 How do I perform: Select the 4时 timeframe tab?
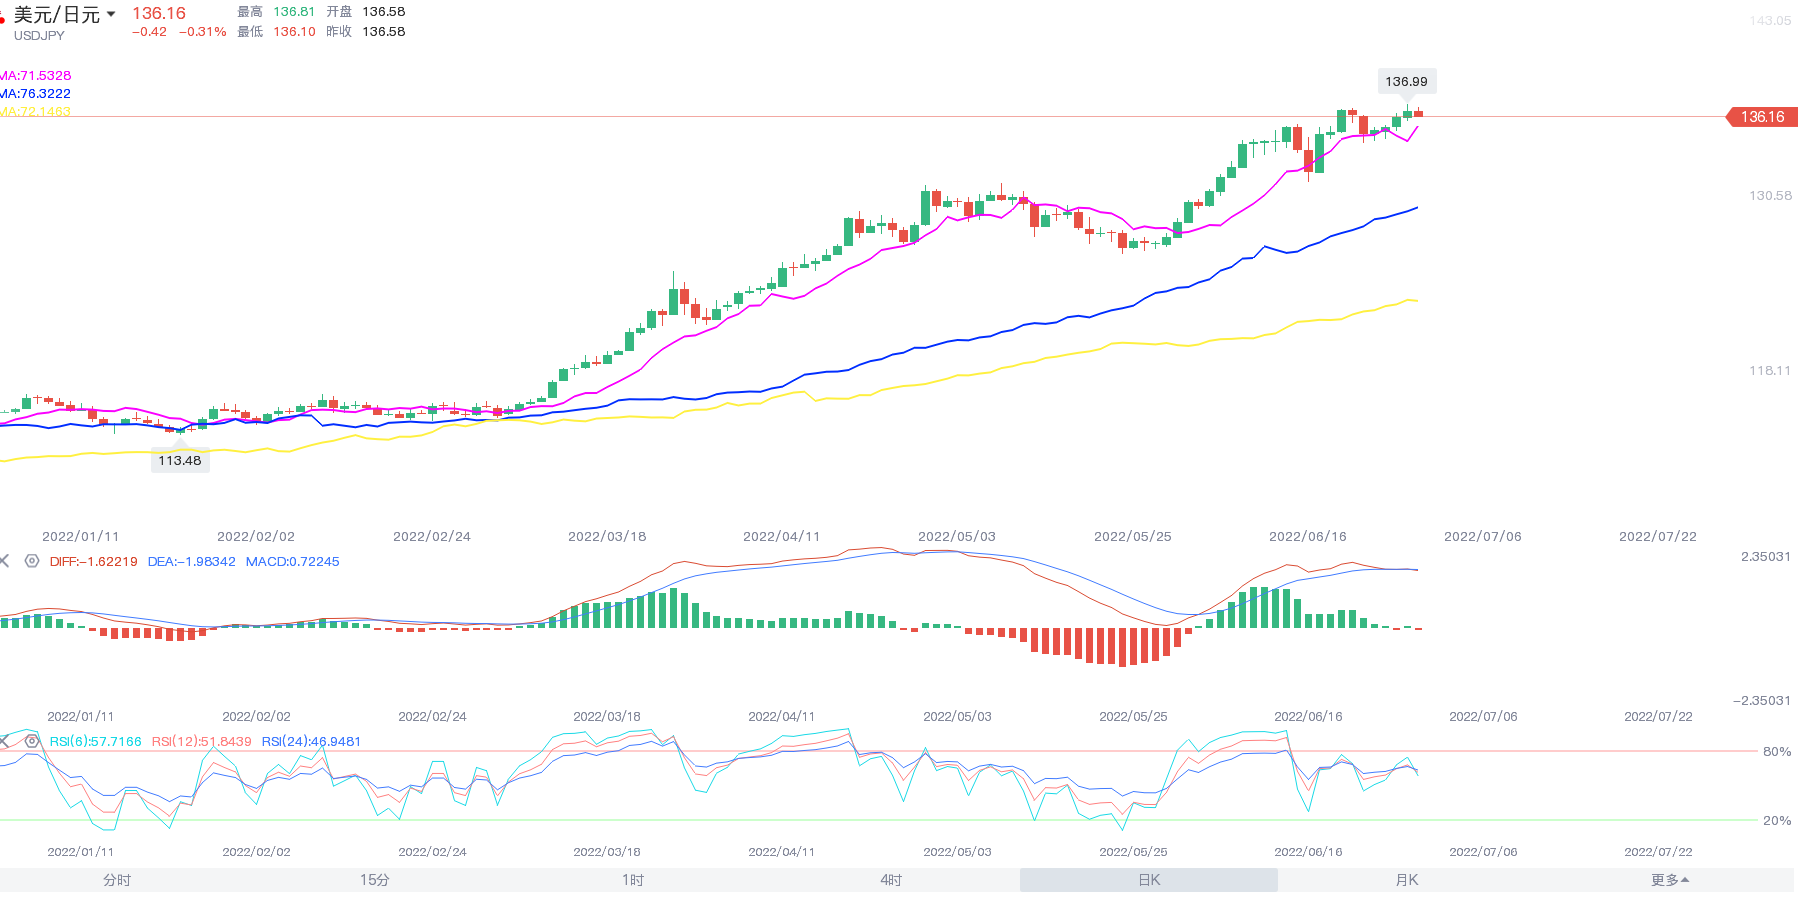tap(891, 880)
